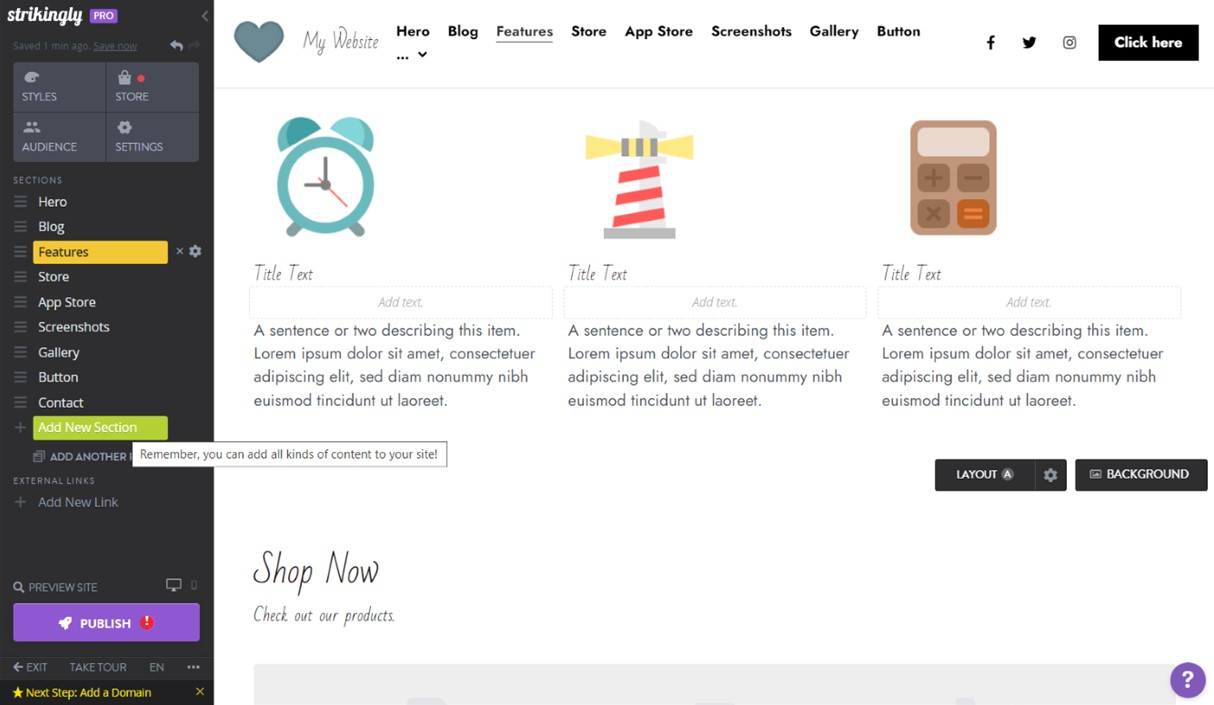This screenshot has height=705, width=1214.
Task: Switch to desktop preview icon
Action: pos(174,585)
